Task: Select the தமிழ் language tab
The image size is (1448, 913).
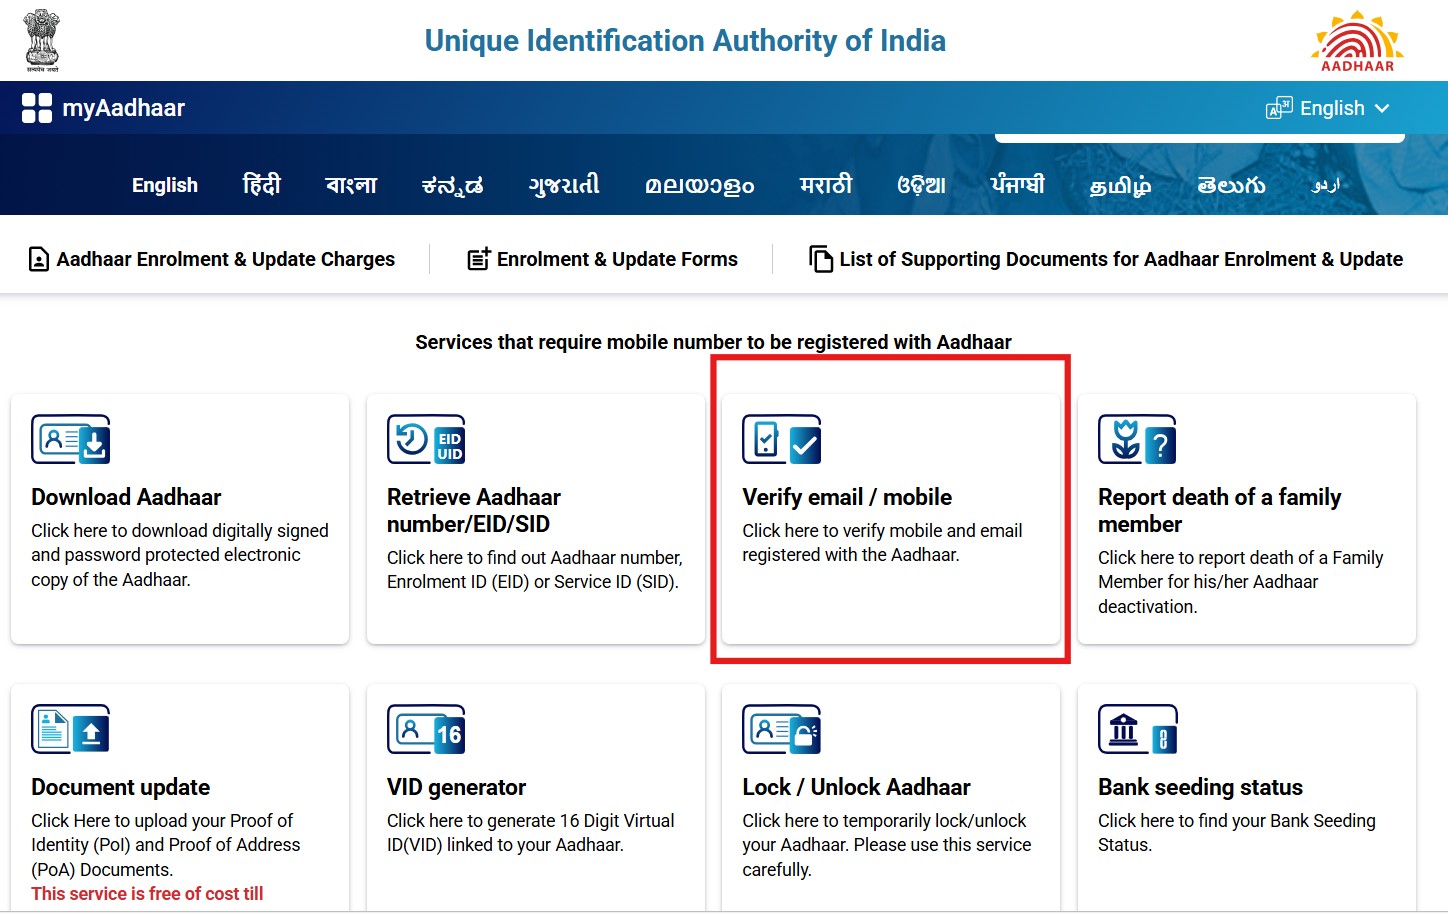Action: 1120,184
